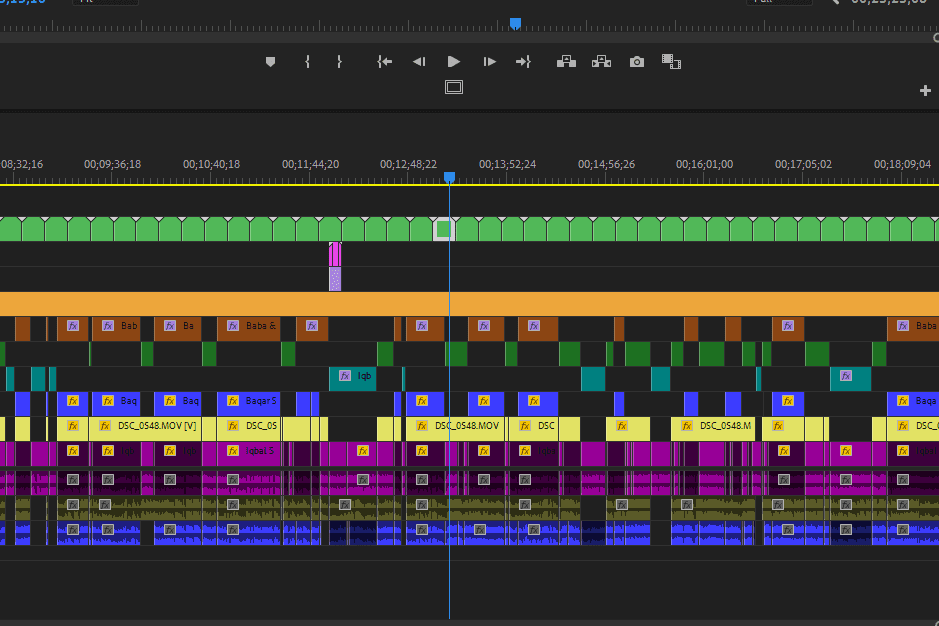
Task: Open the Comparison View button
Action: [671, 62]
